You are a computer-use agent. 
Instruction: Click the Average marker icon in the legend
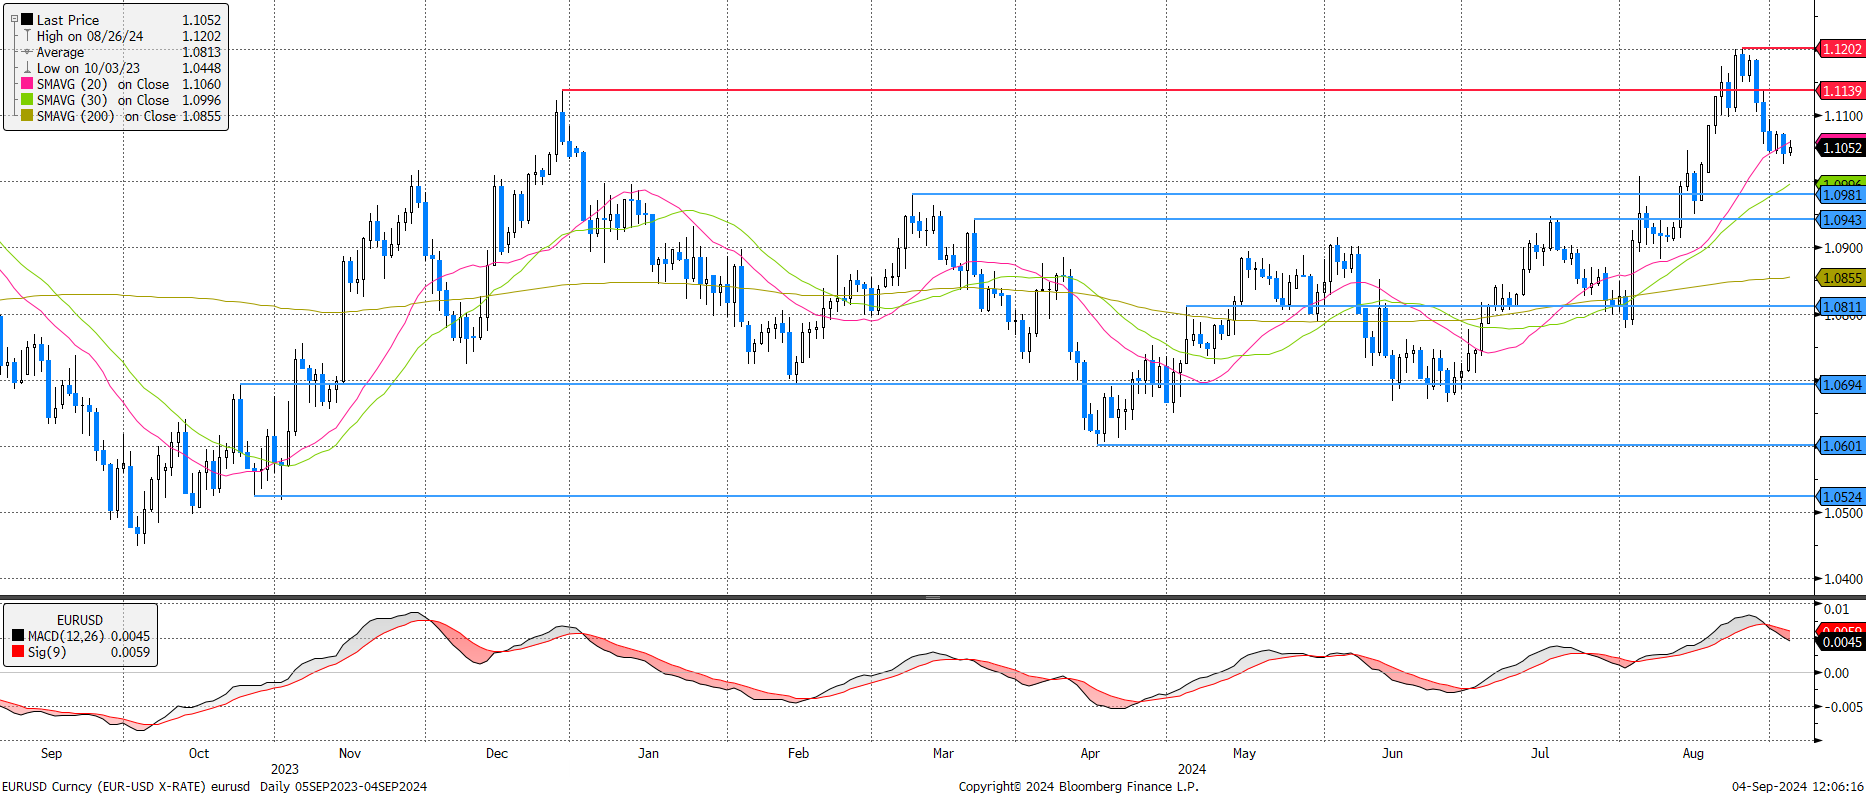click(x=28, y=52)
